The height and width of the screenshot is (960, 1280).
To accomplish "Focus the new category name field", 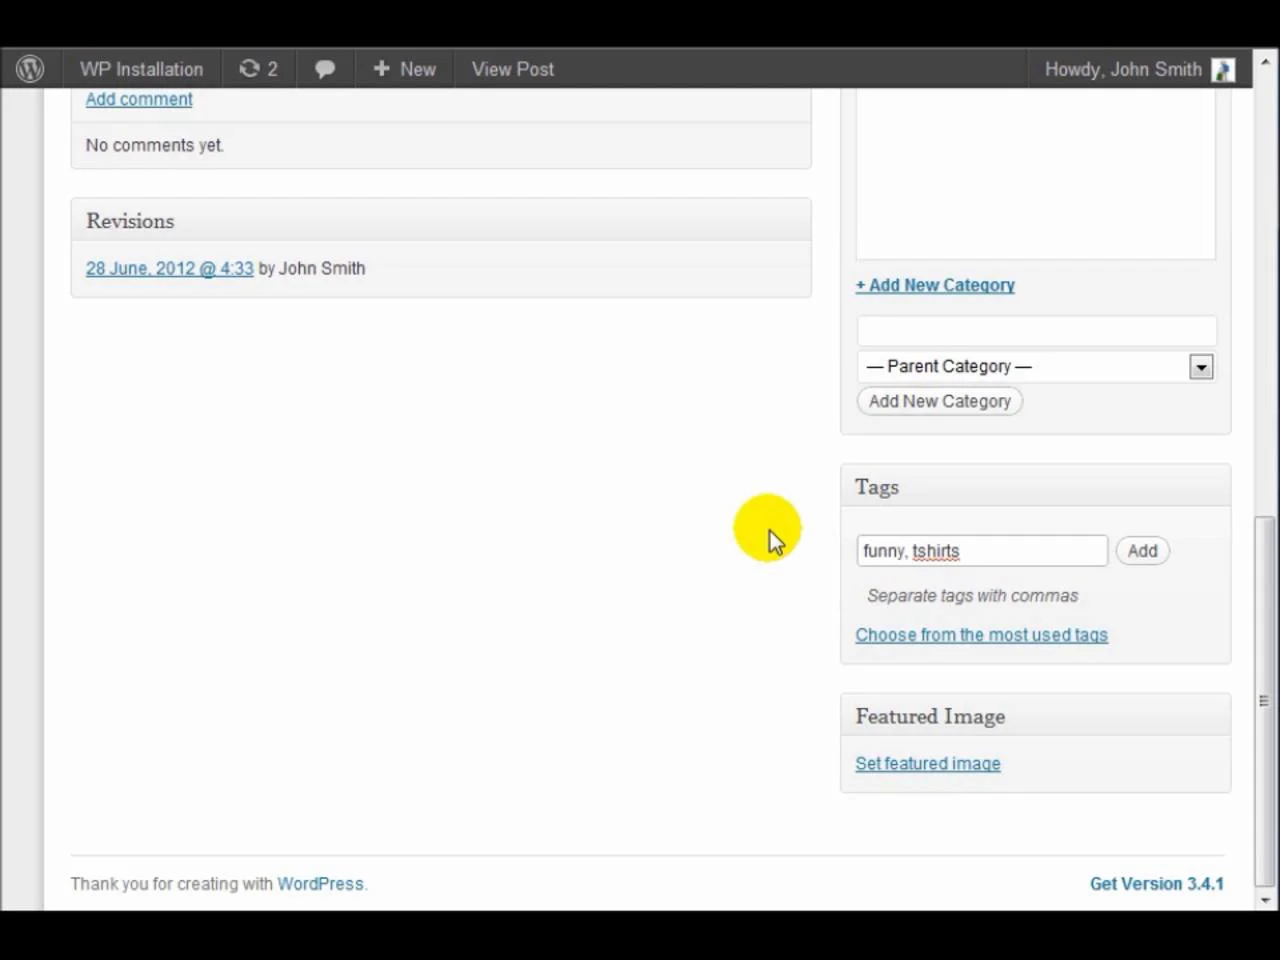I will [x=1036, y=331].
